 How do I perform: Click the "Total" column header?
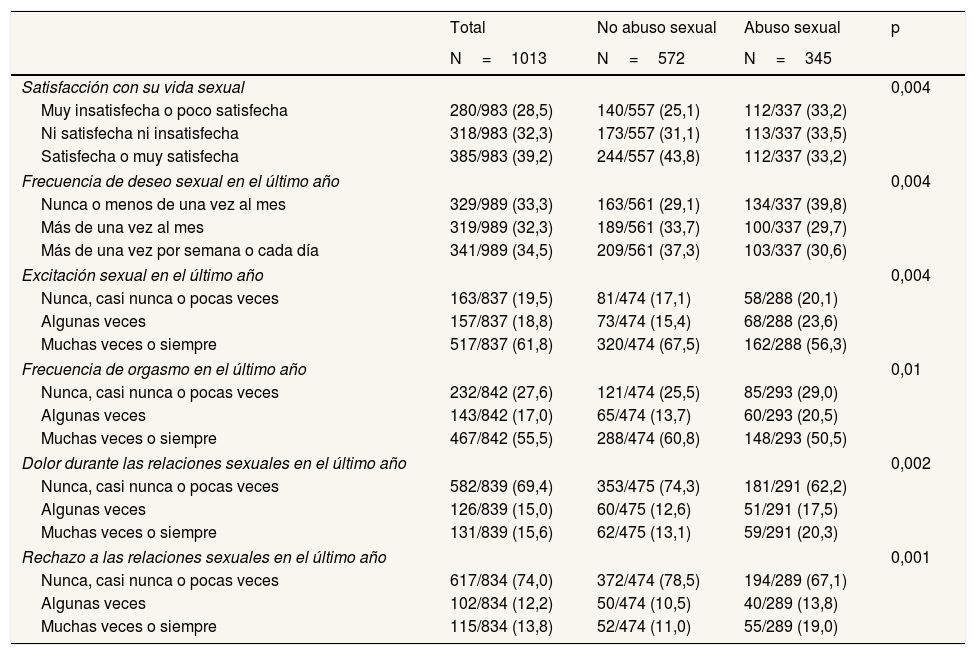point(467,28)
